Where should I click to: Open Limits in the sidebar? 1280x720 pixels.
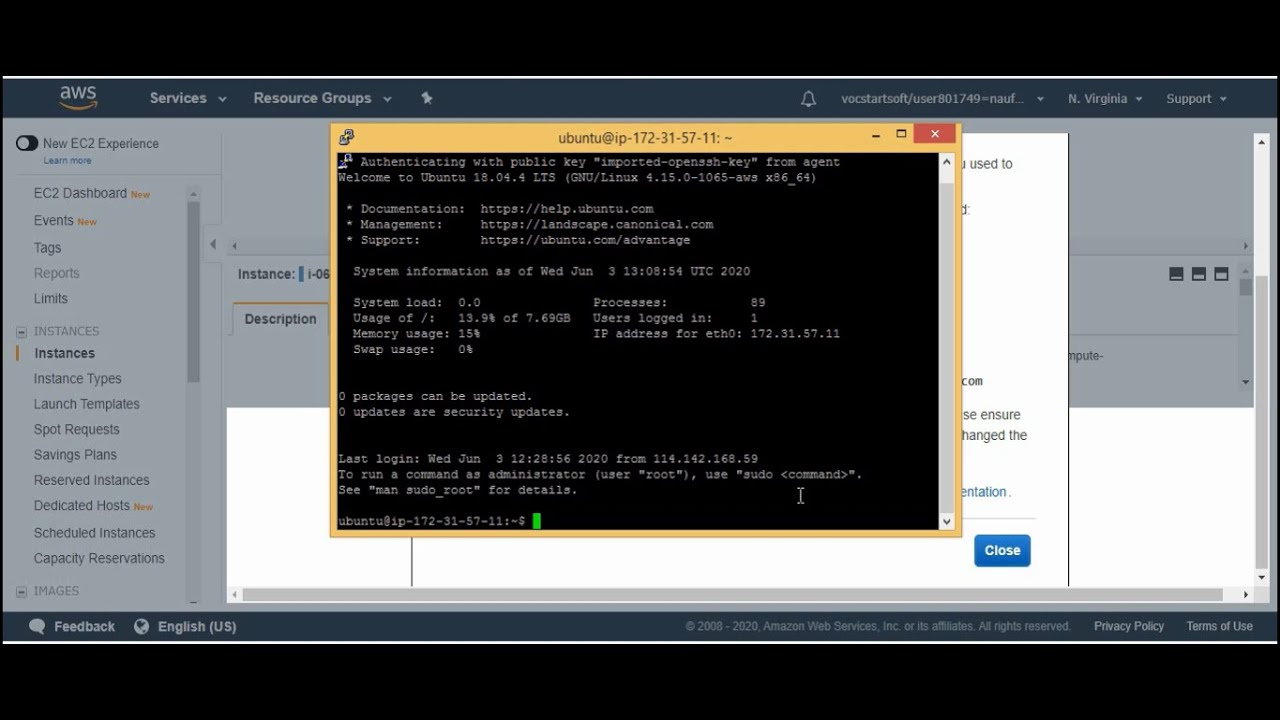(x=51, y=298)
